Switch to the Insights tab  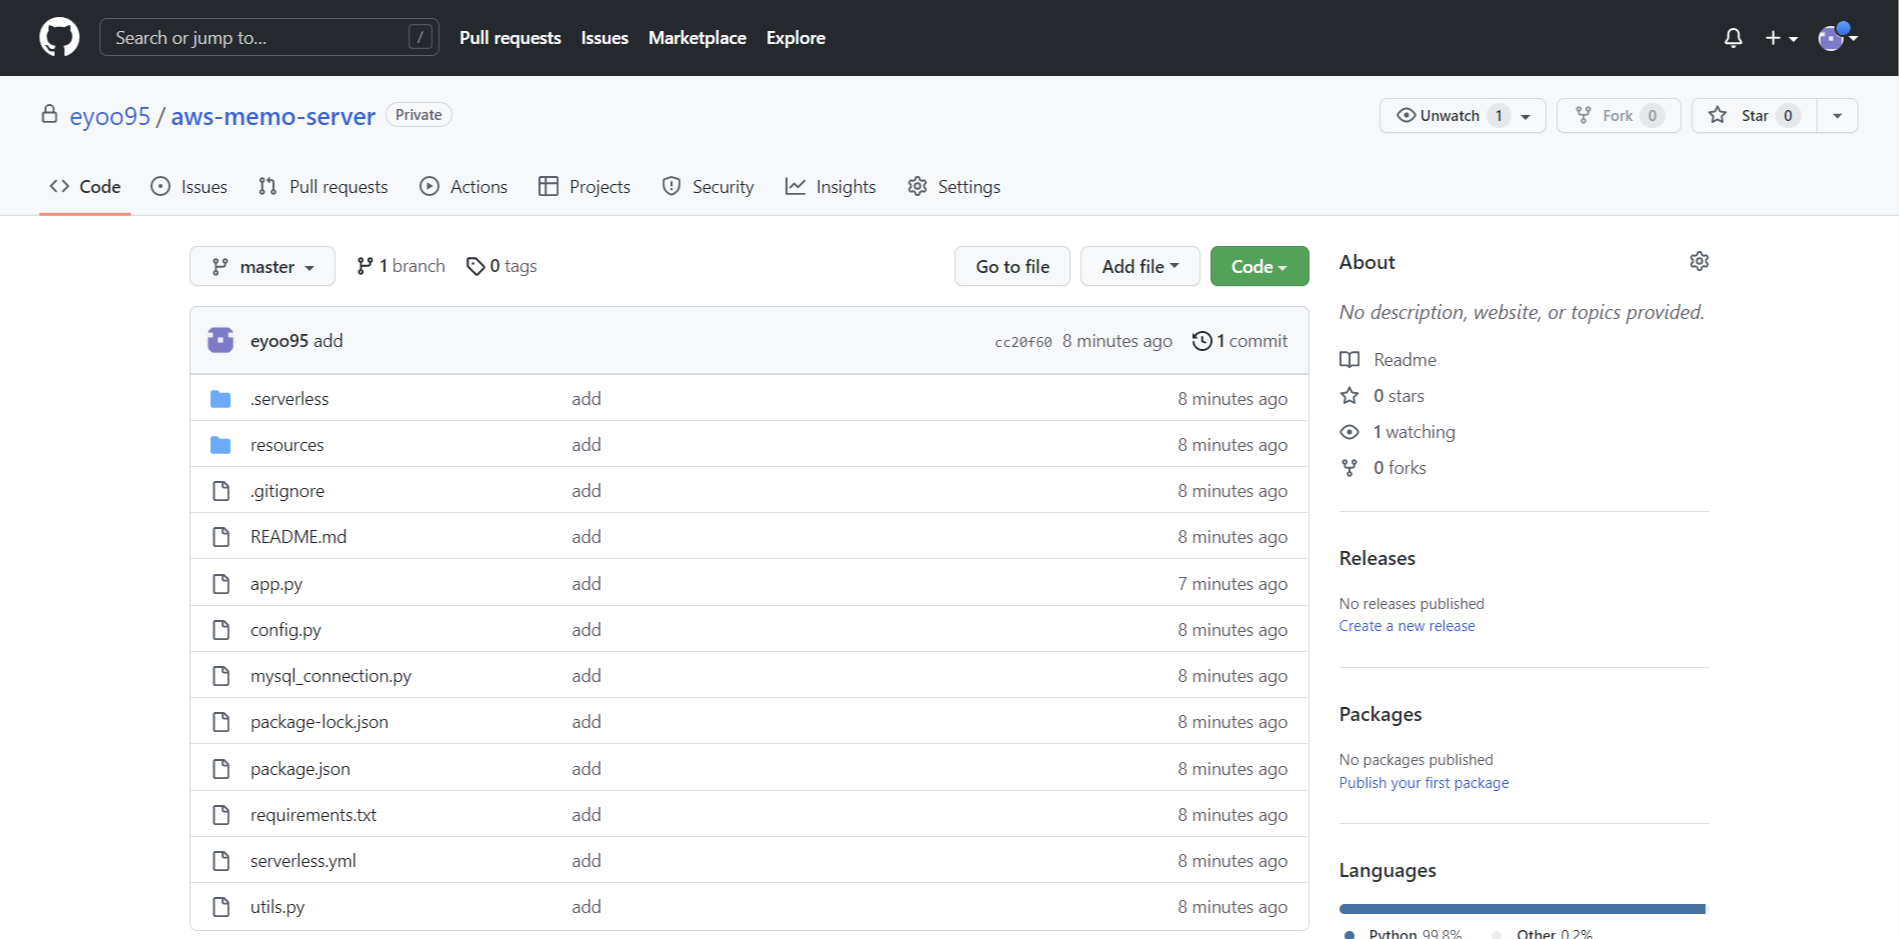(x=831, y=187)
